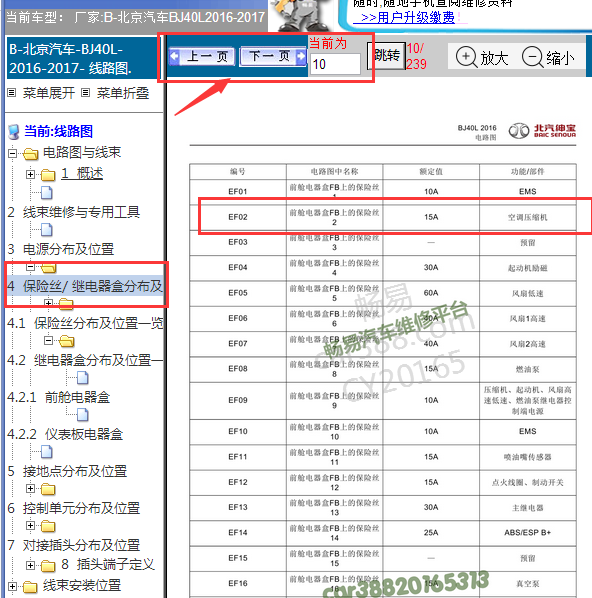Open page icon below 1 概述
Screen dimensions: 592x598
coord(47,193)
